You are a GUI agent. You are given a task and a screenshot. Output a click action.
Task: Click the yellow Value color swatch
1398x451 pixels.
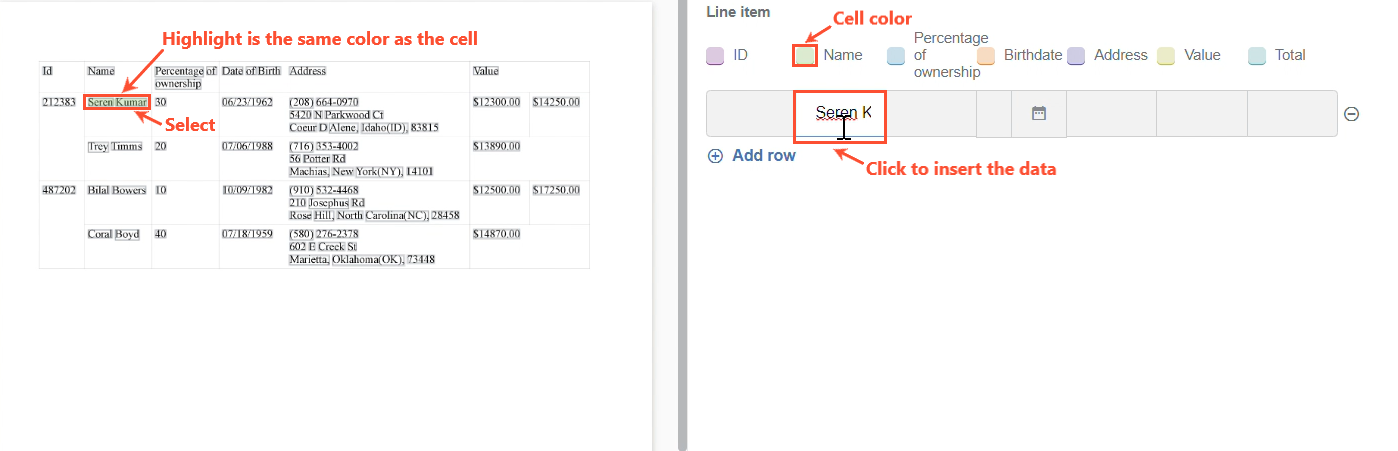click(x=1166, y=56)
